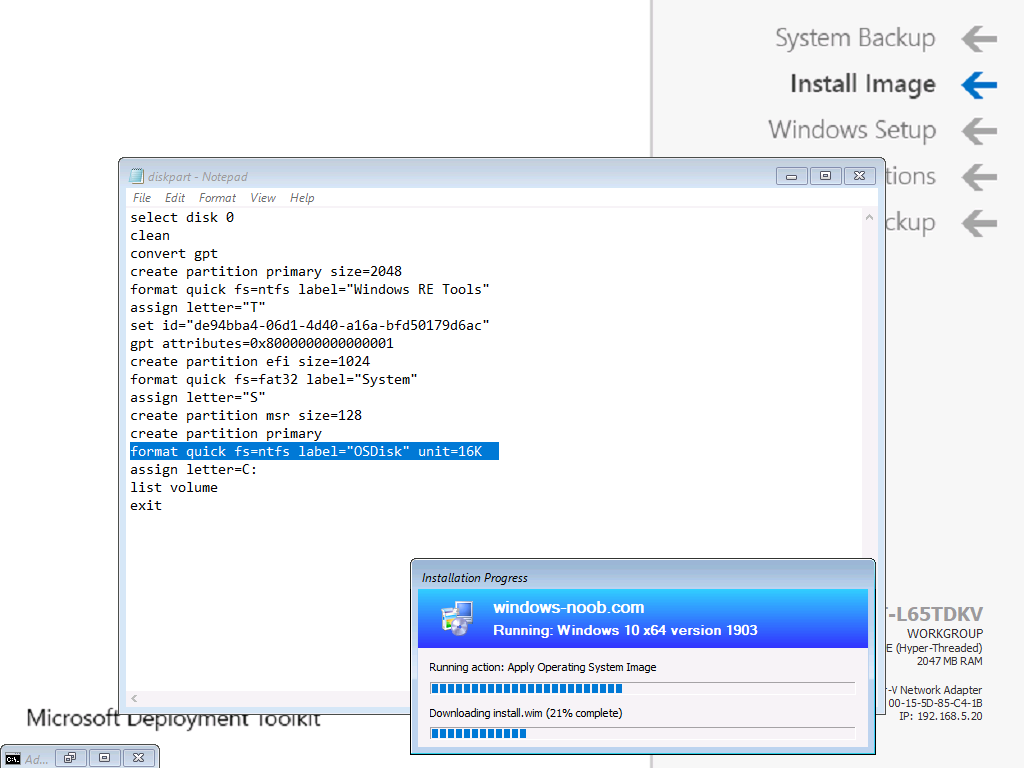
Task: Close the minimized command prompt window
Action: tap(138, 758)
